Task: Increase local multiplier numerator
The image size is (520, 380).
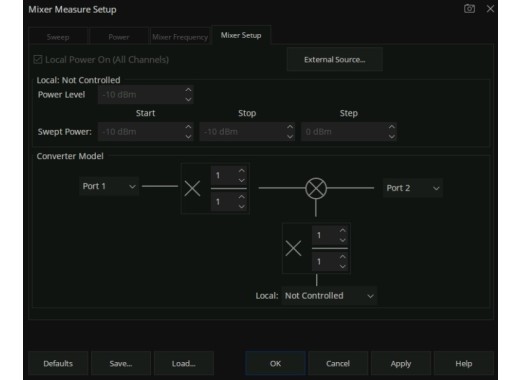Action: (x=343, y=230)
